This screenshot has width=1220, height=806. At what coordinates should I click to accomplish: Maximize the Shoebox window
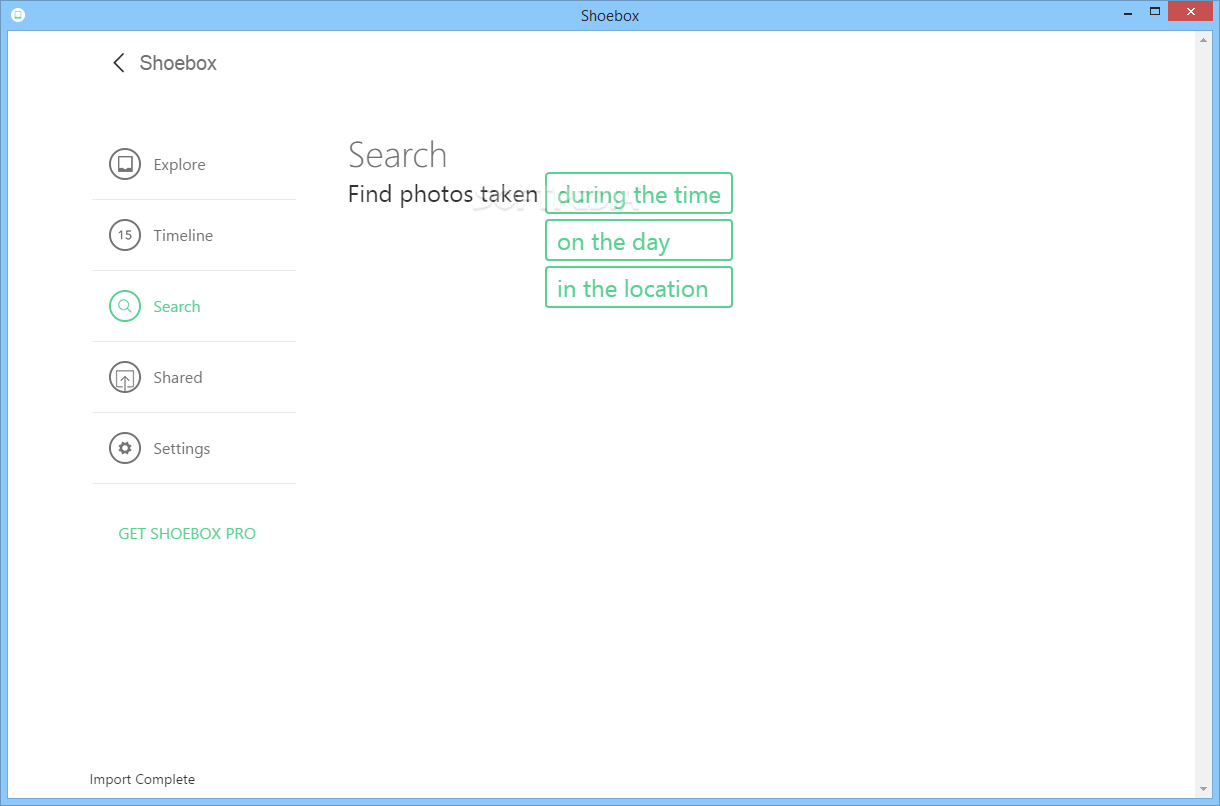(x=1154, y=12)
